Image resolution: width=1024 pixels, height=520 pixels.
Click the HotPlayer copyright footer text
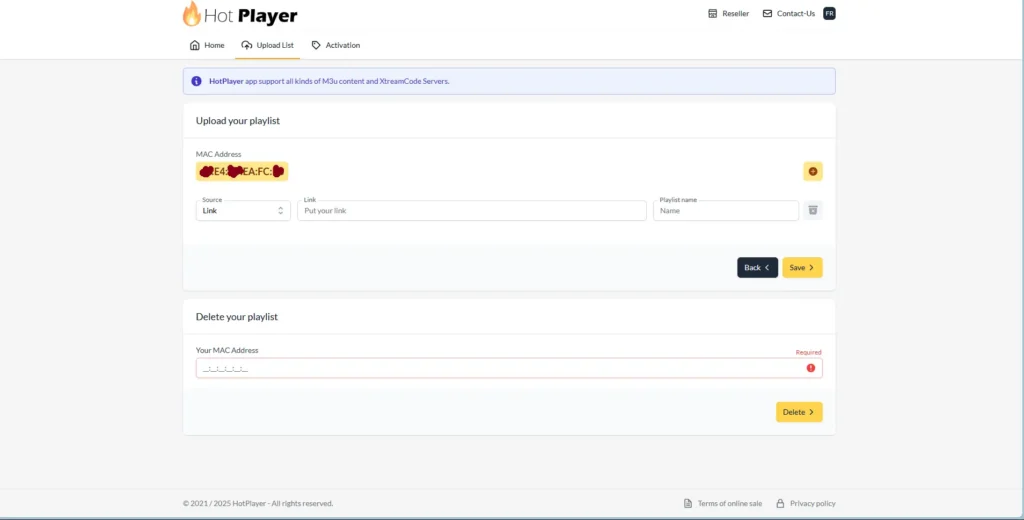(258, 504)
